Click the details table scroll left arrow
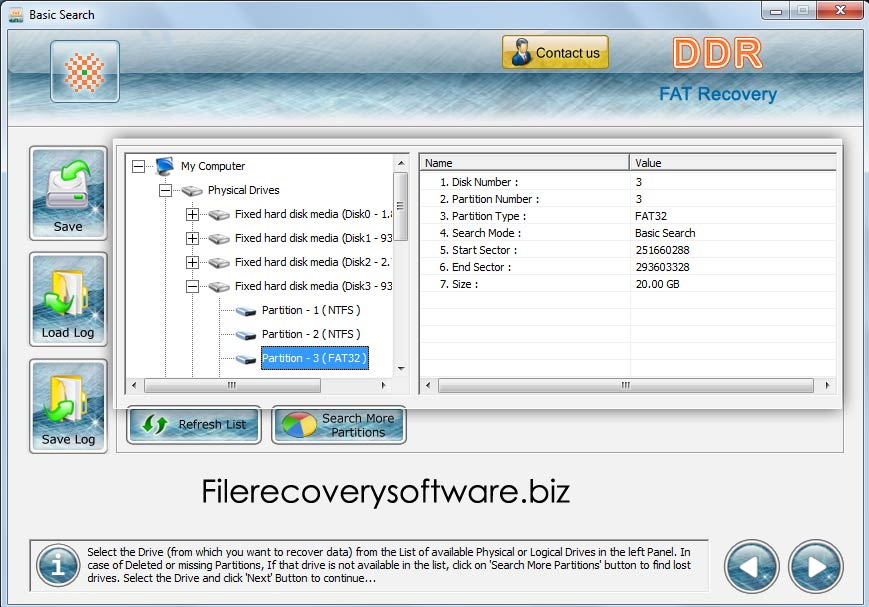This screenshot has width=869, height=607. [428, 385]
